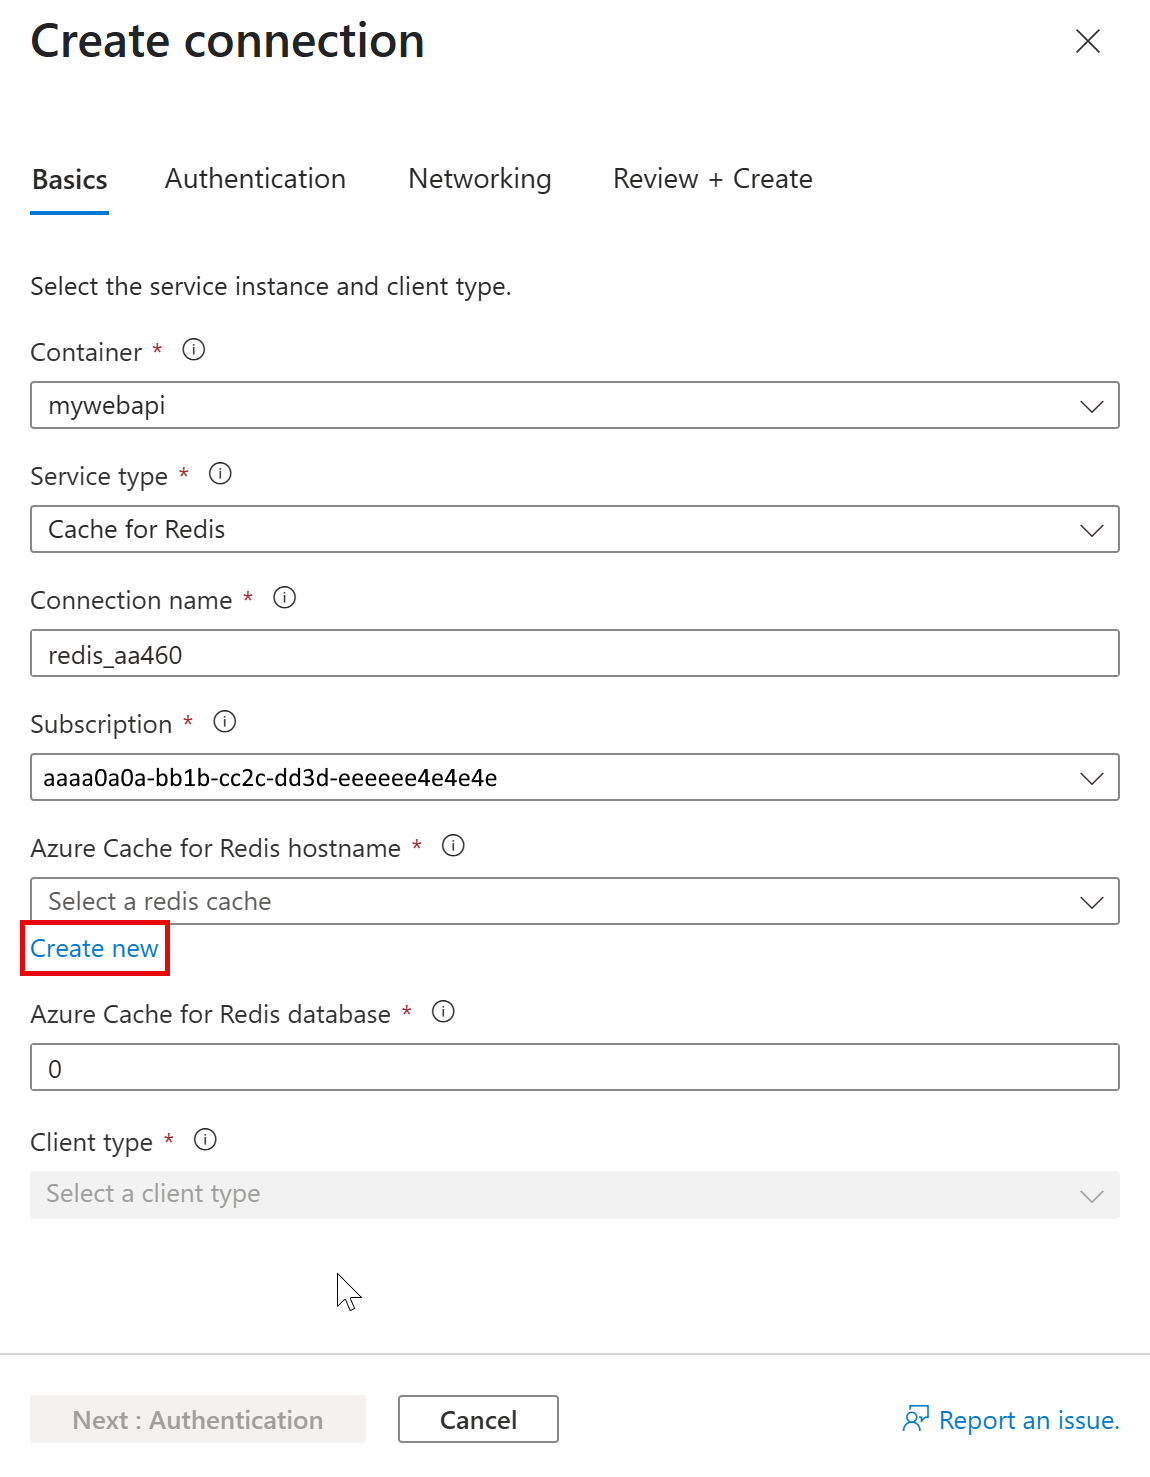1150x1477 pixels.
Task: Click the info icon next to Subscription
Action: (x=225, y=722)
